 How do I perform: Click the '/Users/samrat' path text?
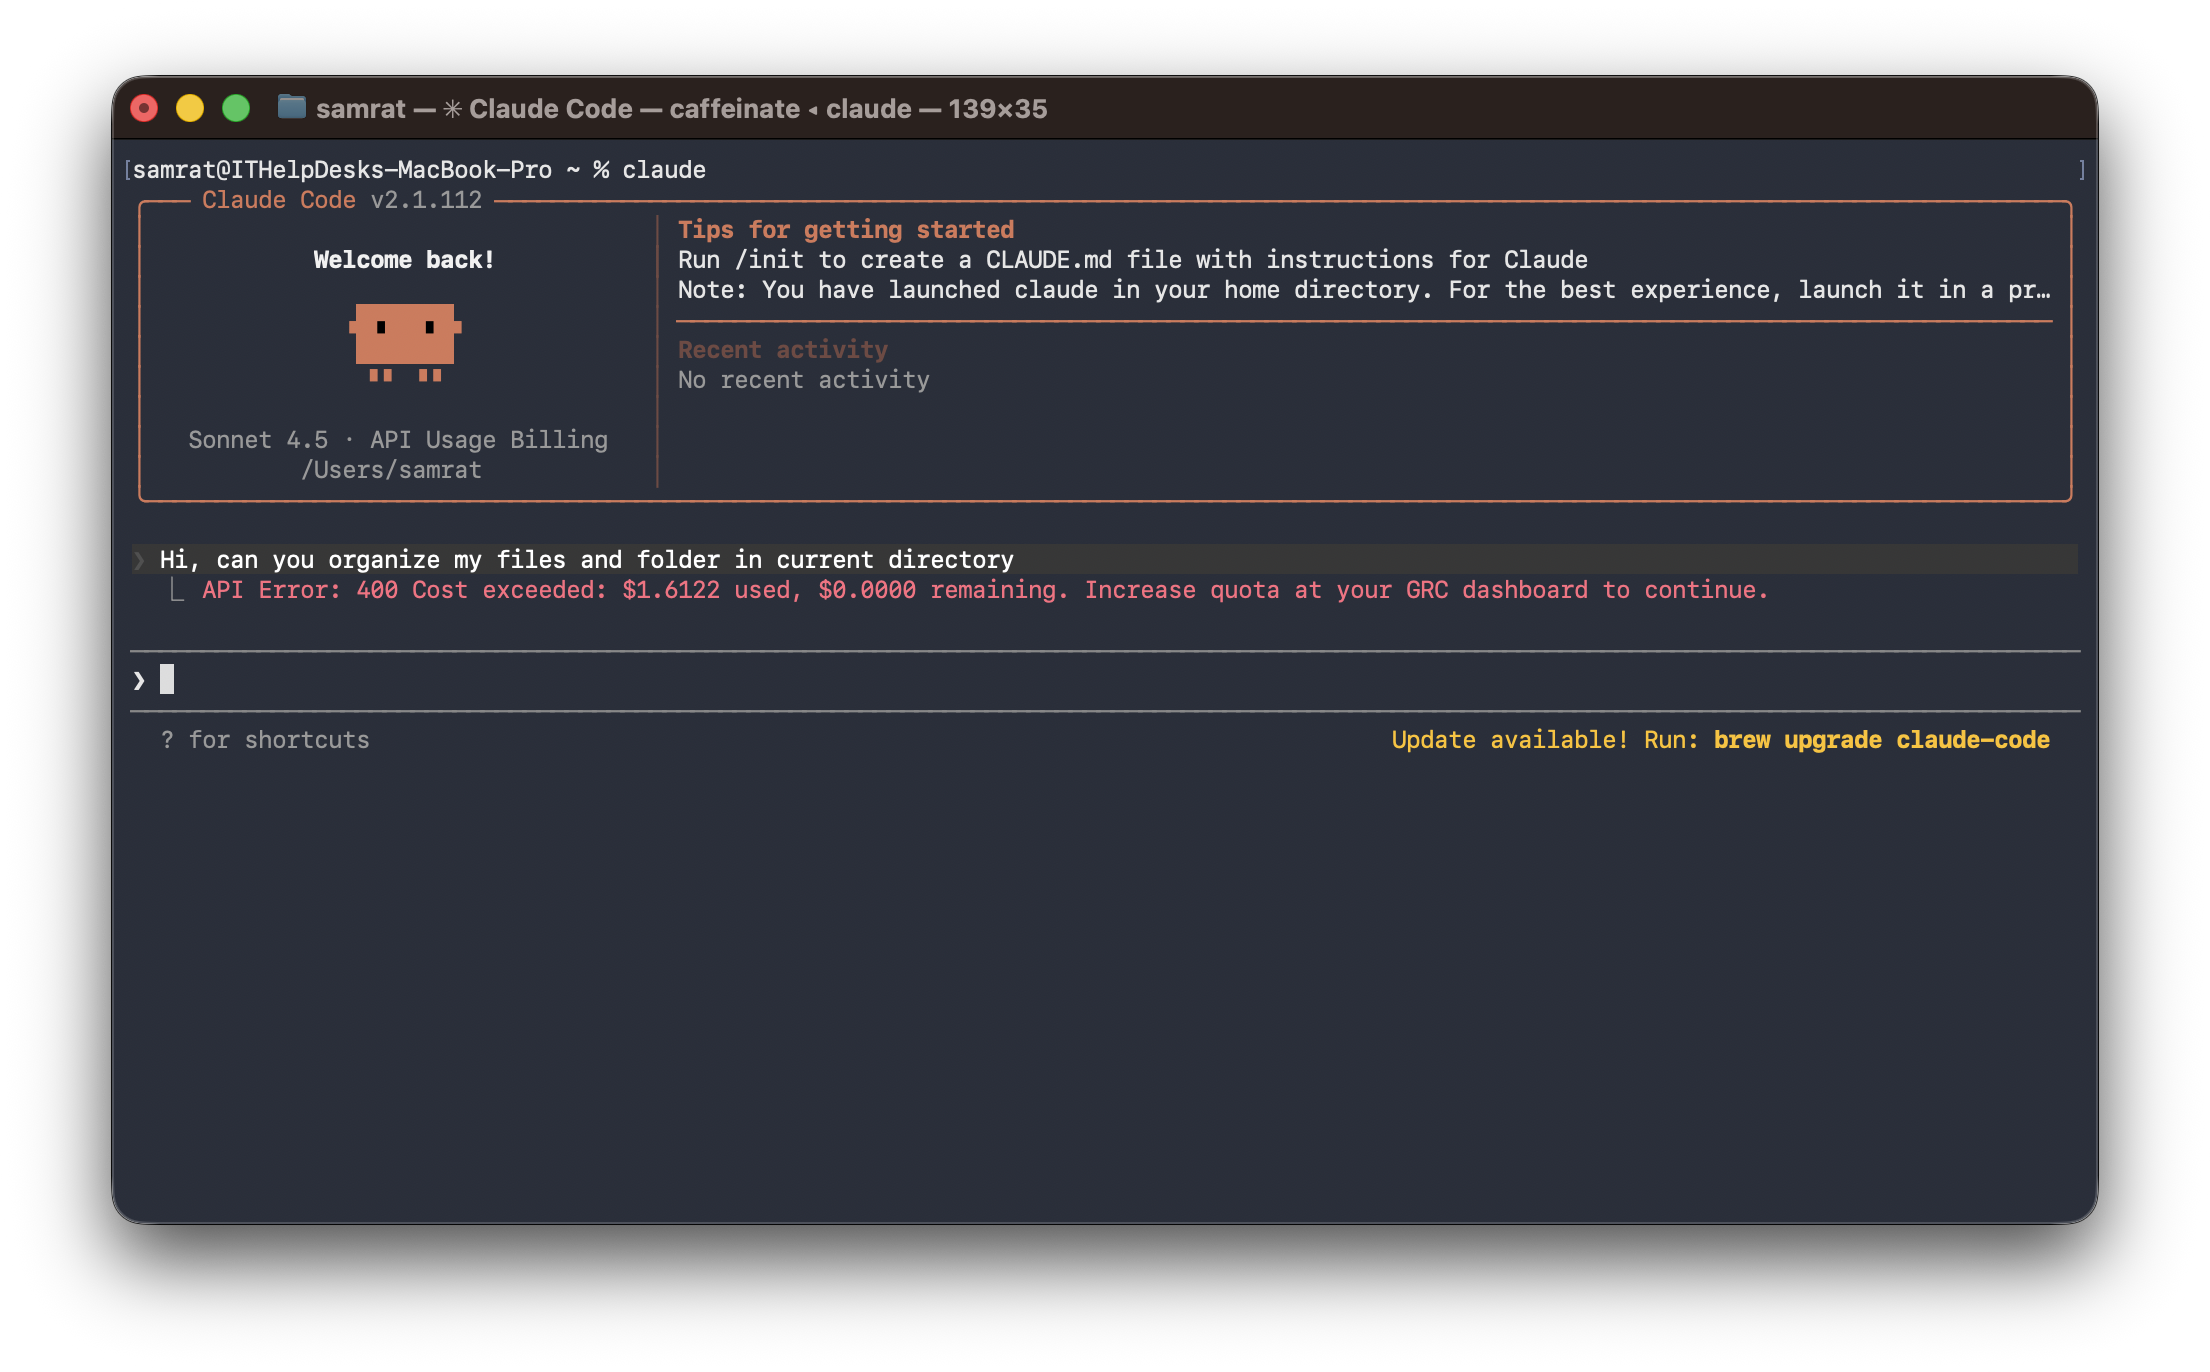coord(391,470)
